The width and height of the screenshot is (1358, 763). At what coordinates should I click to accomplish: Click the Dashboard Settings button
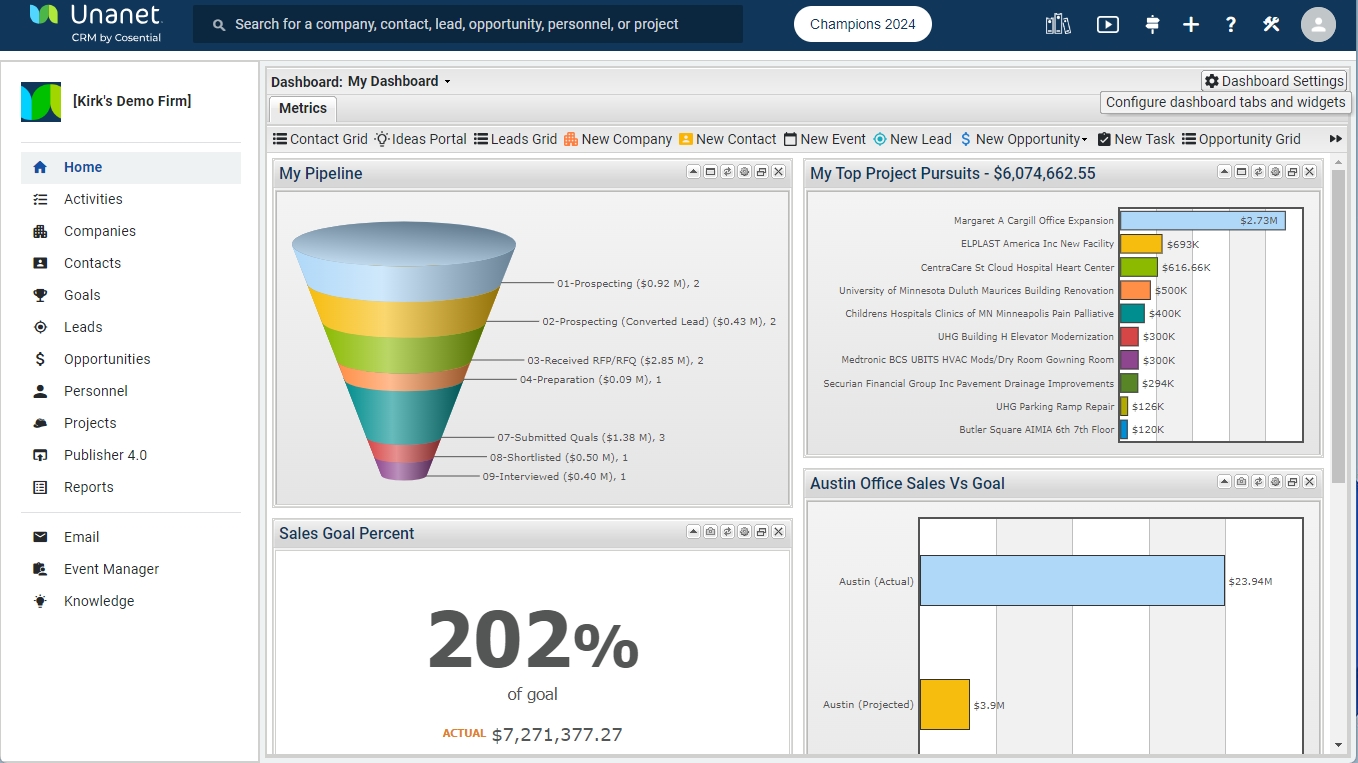1274,81
